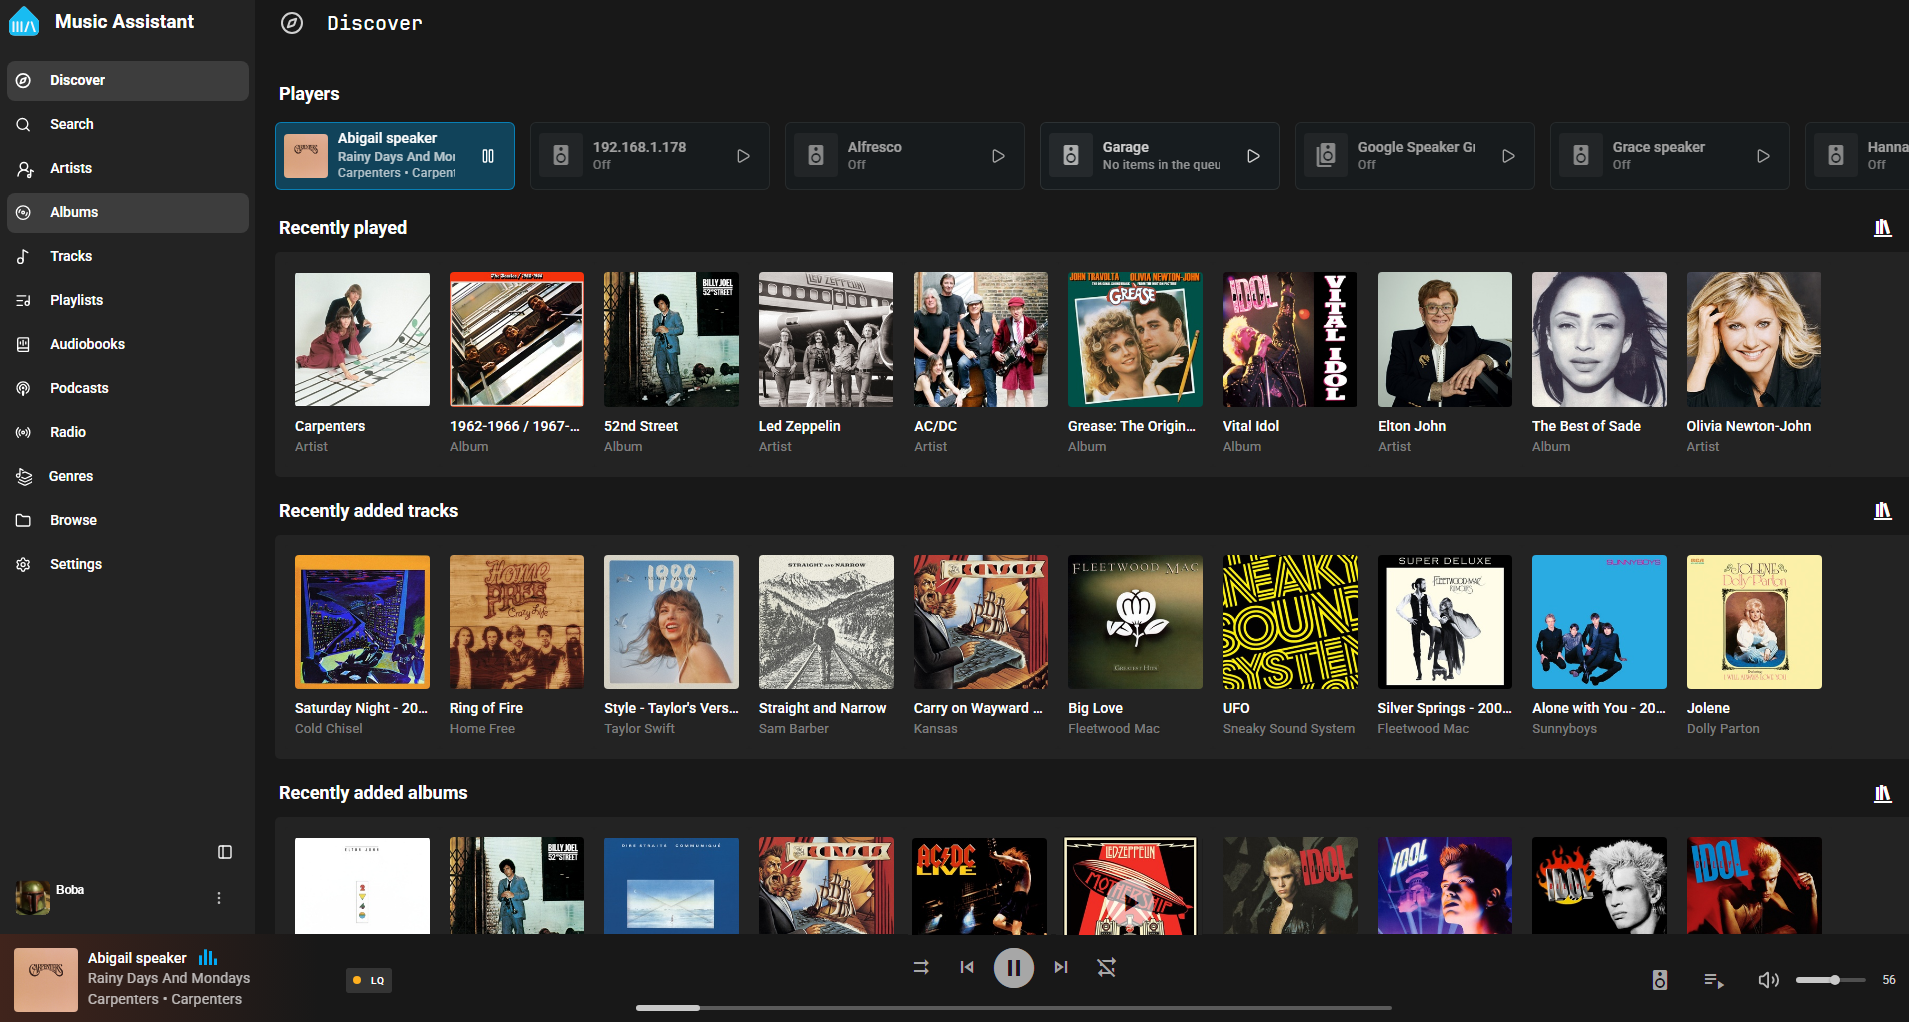Image resolution: width=1909 pixels, height=1022 pixels.
Task: Toggle shuffle mode in player bar
Action: [x=920, y=967]
